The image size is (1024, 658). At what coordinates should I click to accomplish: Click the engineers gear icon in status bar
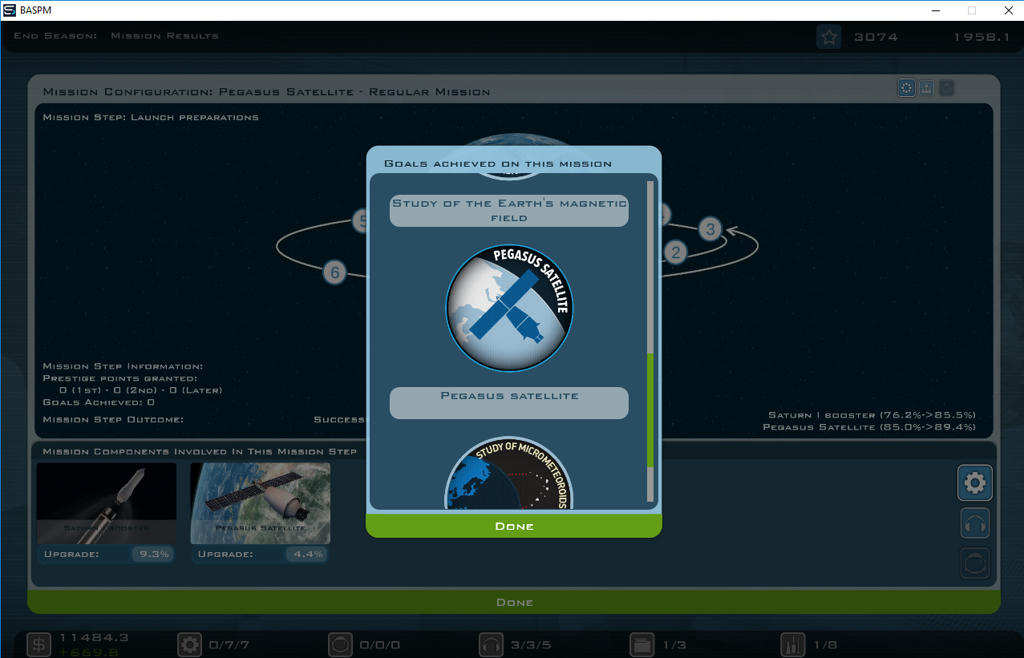189,645
